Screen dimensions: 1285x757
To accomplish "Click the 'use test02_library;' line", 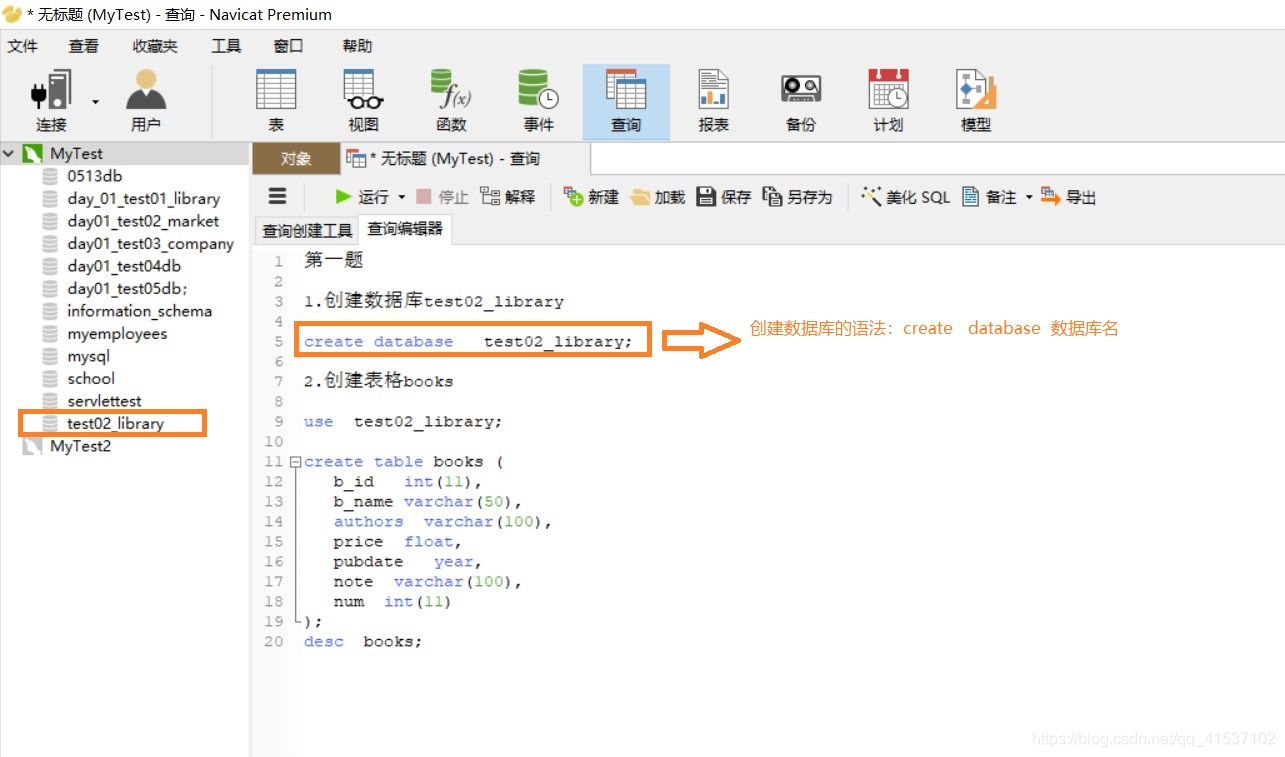I will tap(403, 422).
